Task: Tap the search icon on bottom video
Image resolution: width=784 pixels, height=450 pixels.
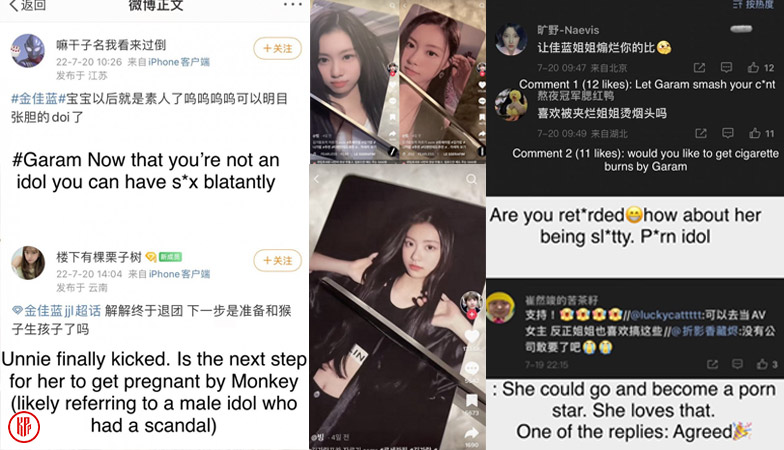Action: click(471, 179)
